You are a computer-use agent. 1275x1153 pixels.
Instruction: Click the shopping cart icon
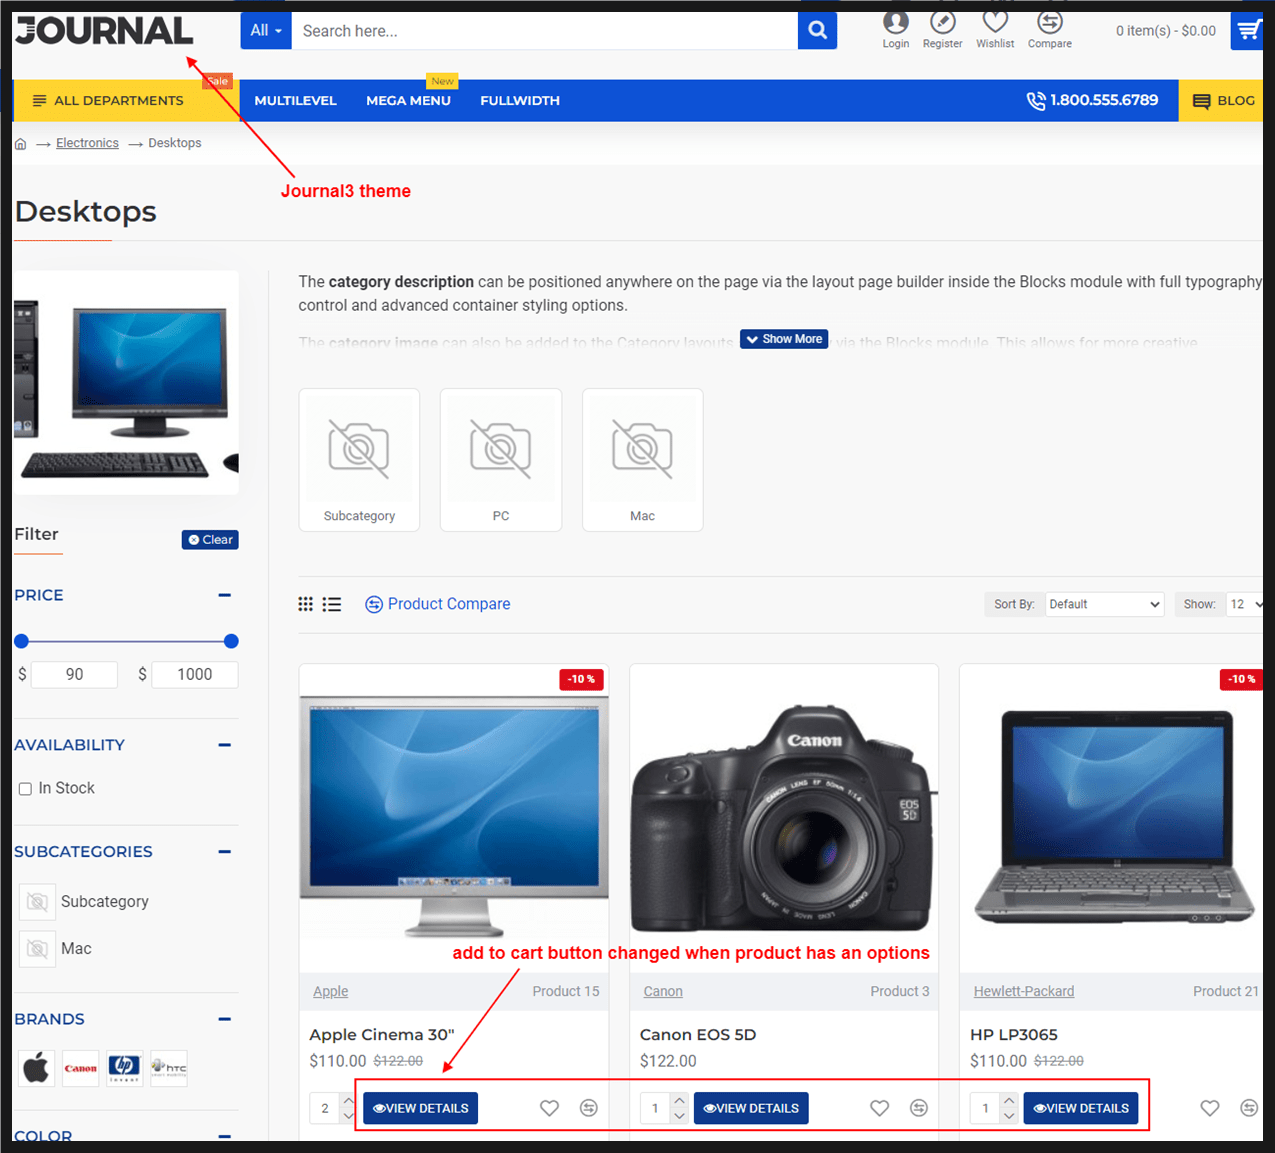click(x=1248, y=30)
